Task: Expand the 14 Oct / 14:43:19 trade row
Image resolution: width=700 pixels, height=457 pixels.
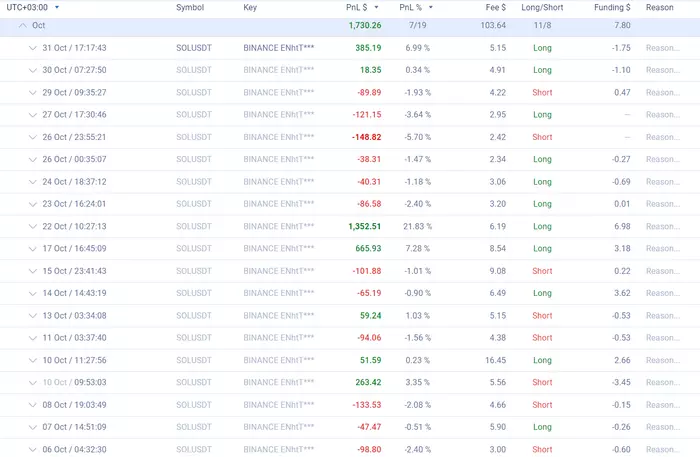Action: 33,293
